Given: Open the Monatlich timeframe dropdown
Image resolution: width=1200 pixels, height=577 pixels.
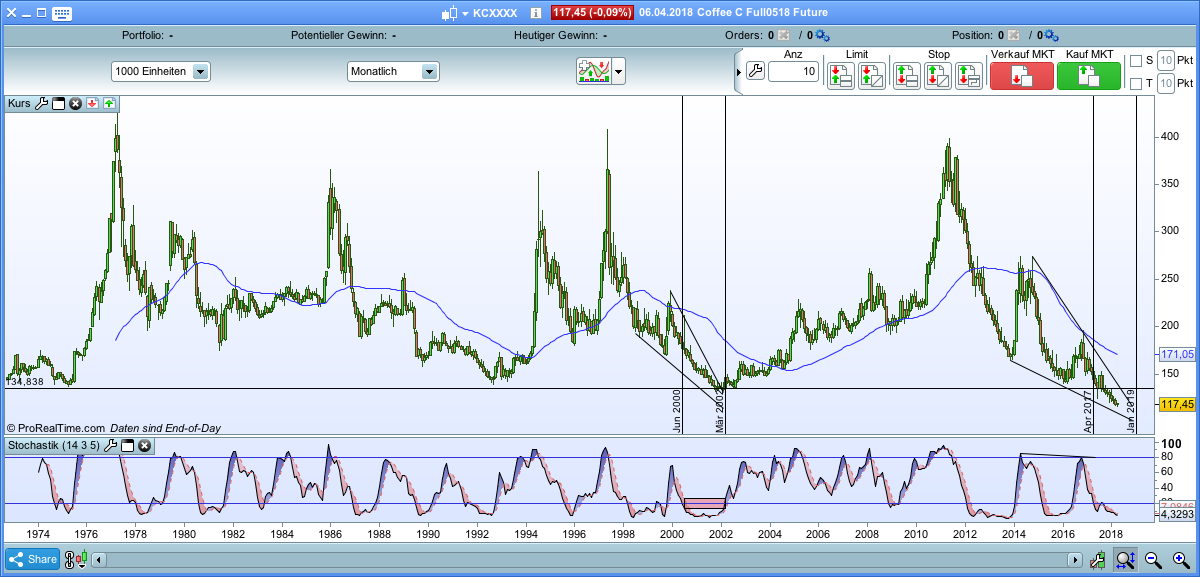Looking at the screenshot, I should 393,72.
